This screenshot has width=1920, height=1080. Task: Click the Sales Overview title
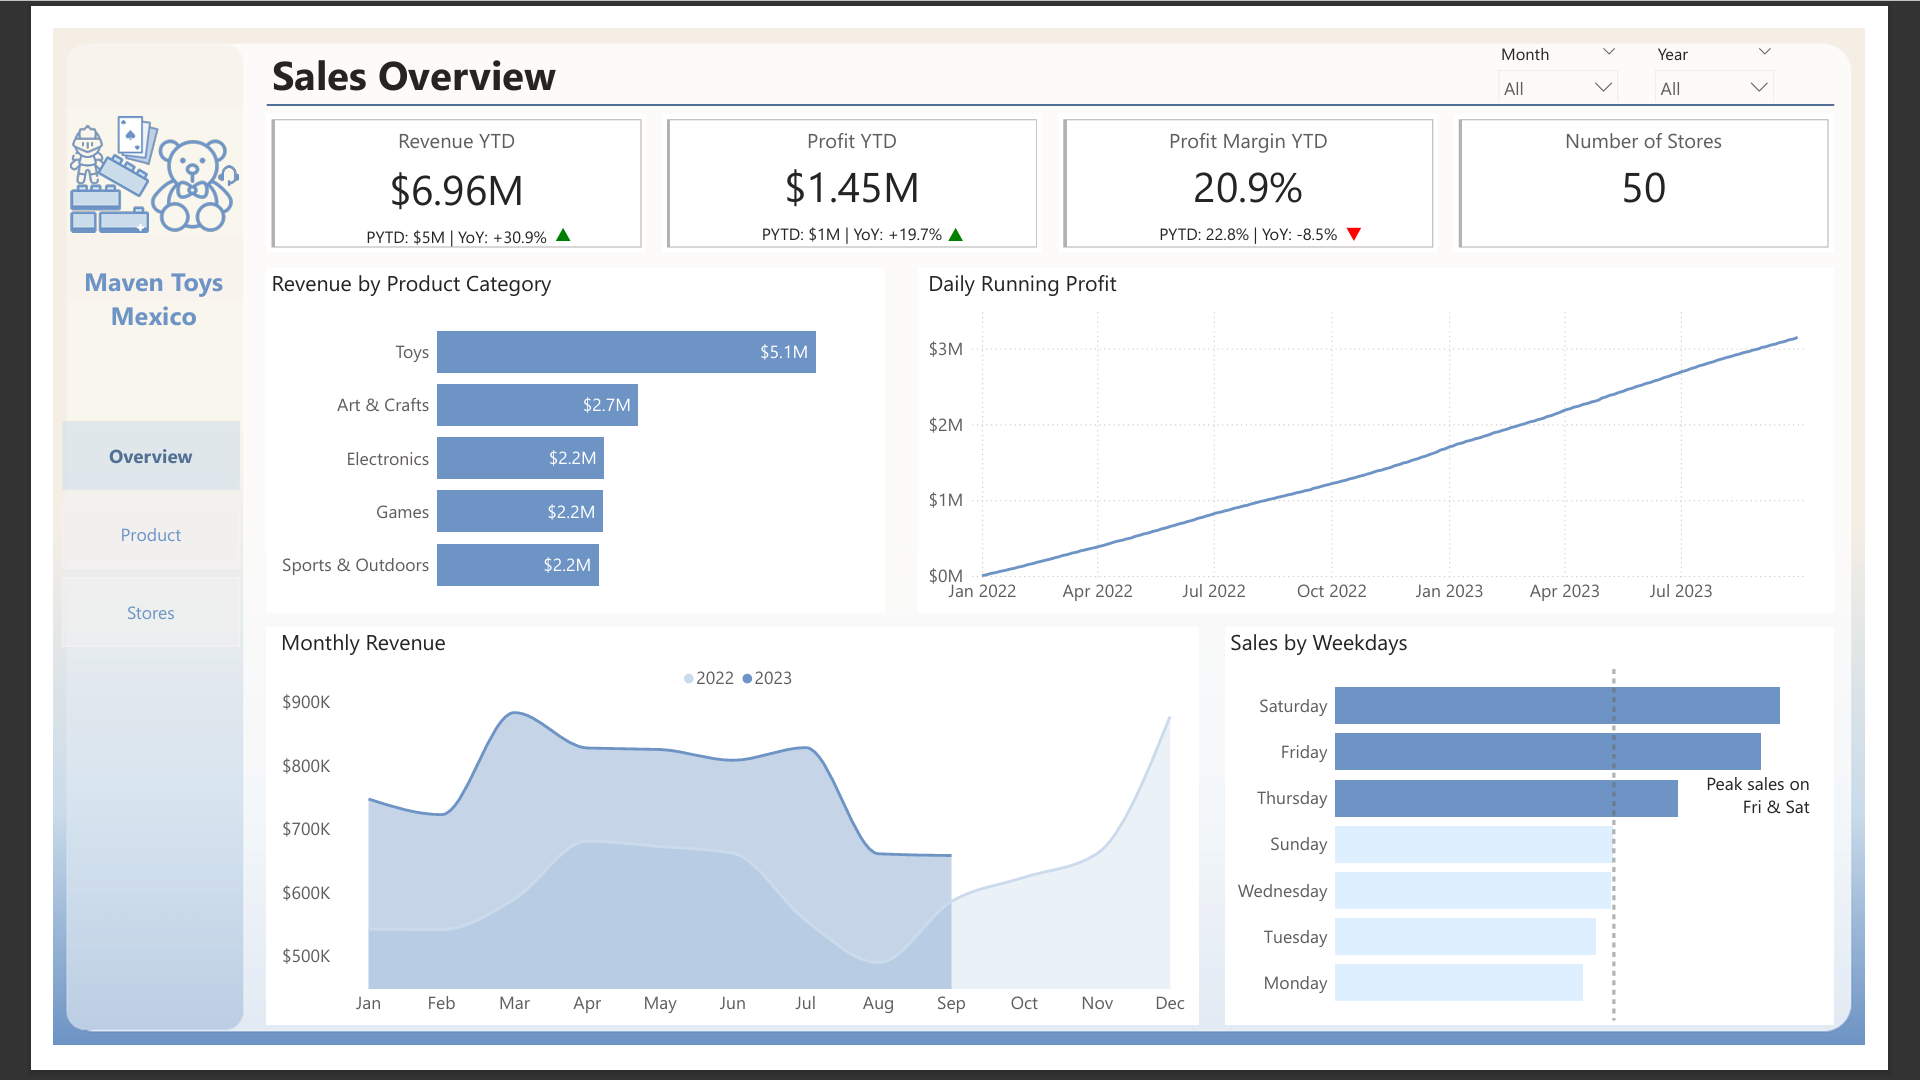(413, 76)
